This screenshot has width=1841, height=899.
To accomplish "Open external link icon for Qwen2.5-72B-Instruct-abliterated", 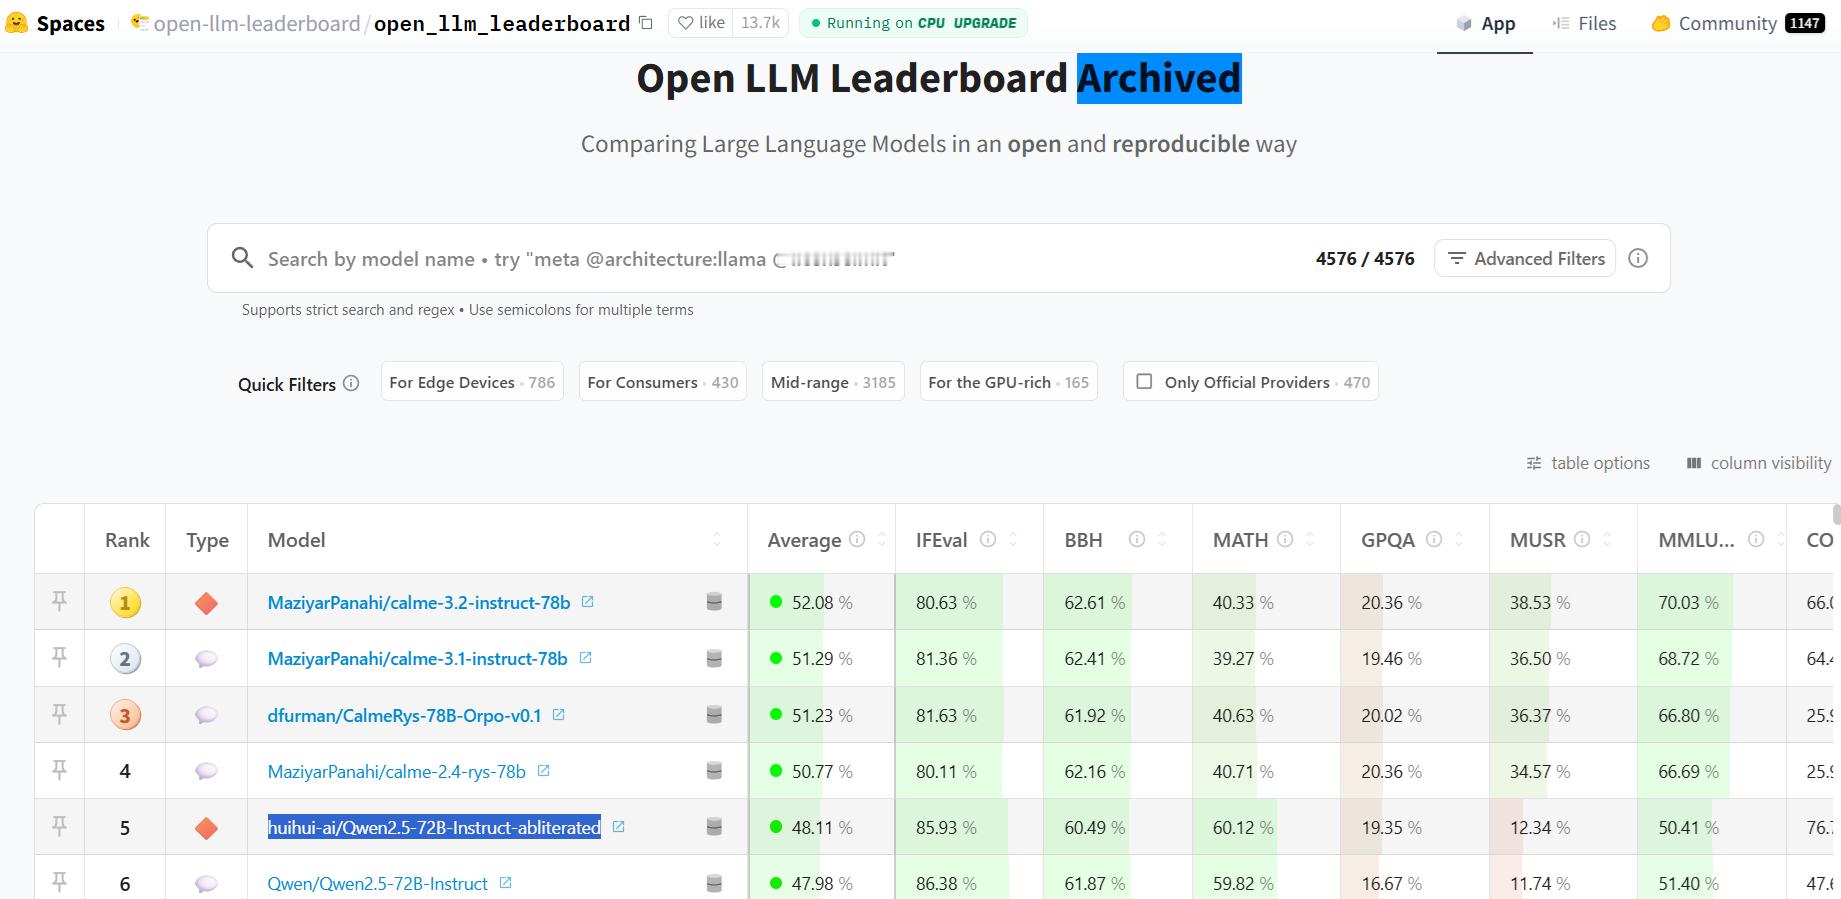I will [x=618, y=826].
